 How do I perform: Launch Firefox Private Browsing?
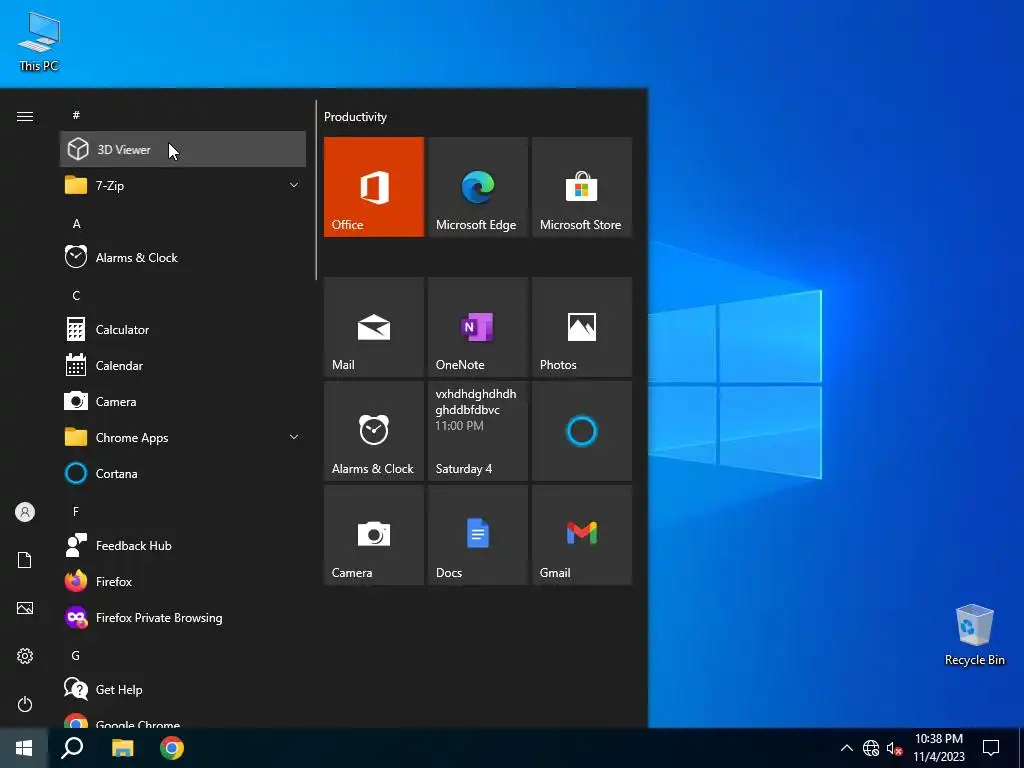(183, 617)
